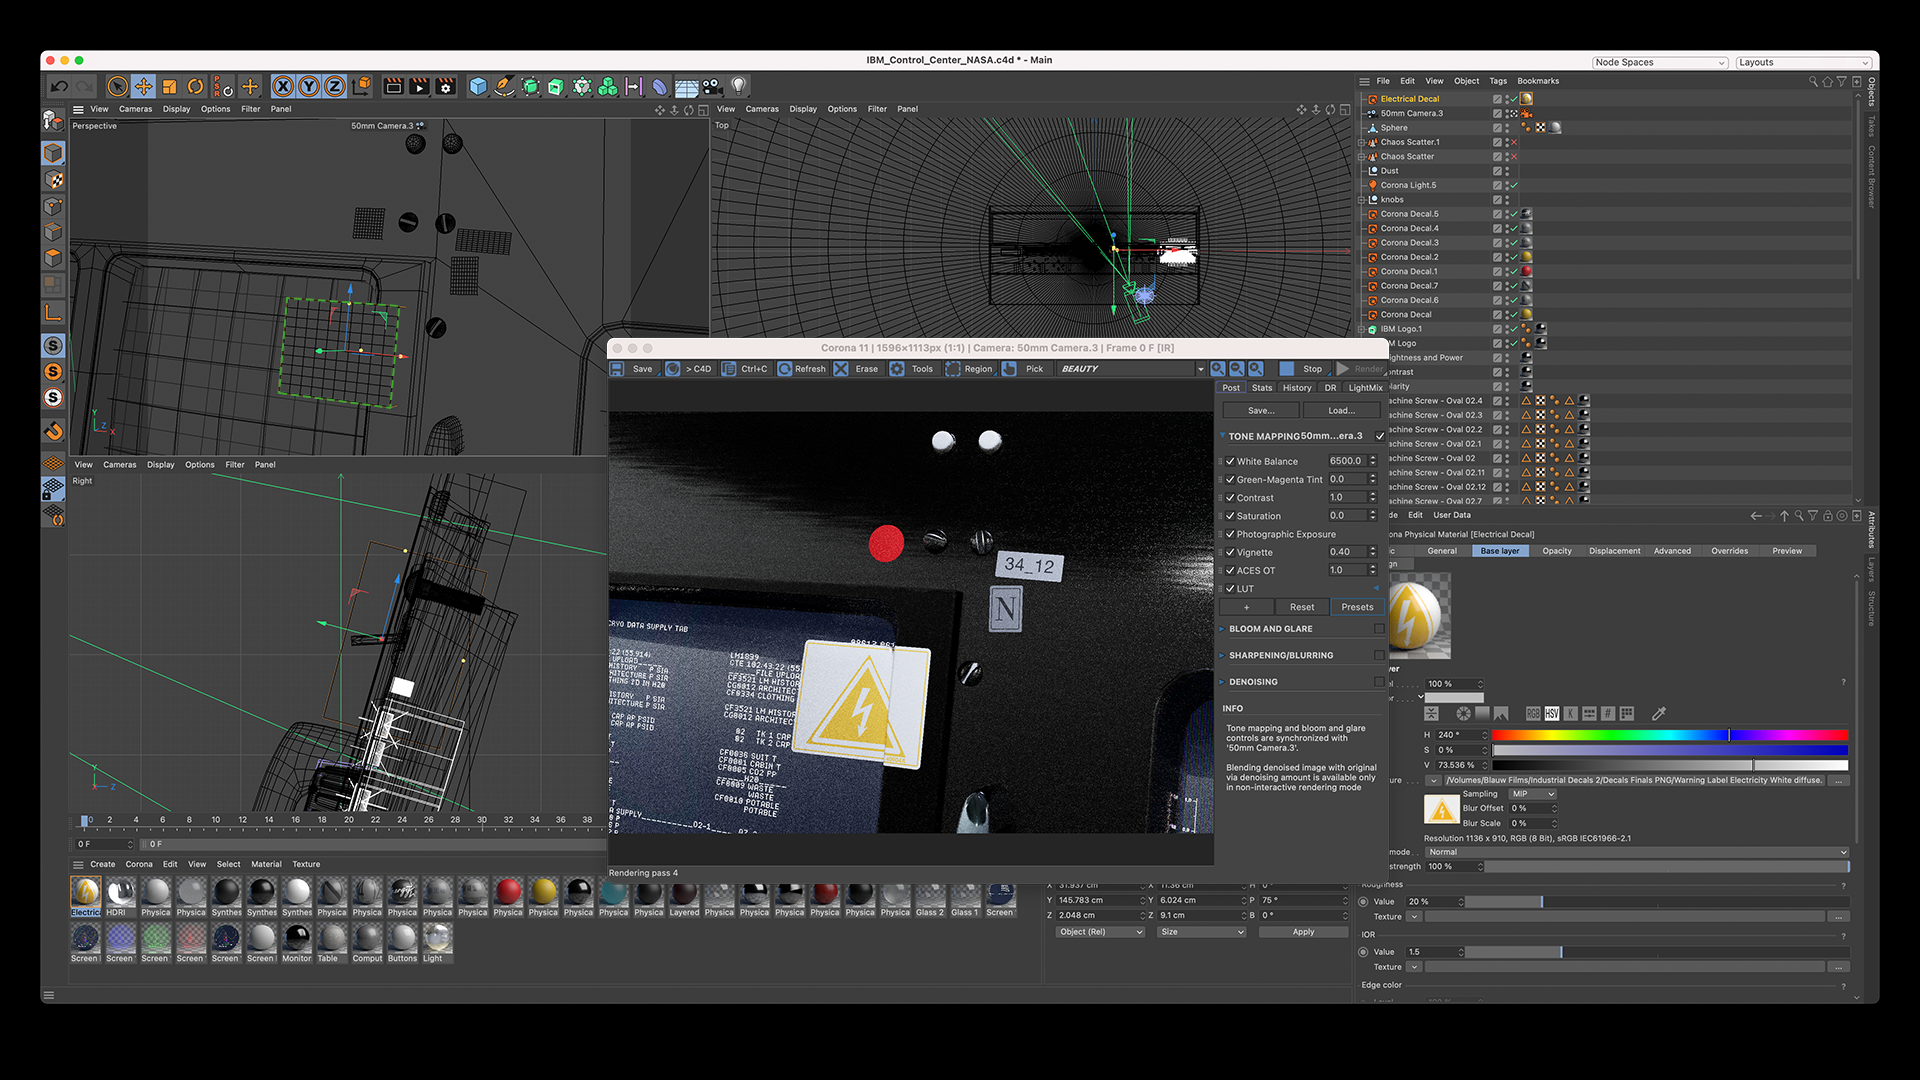Click the Light bulb icon in toolbar

coord(738,87)
